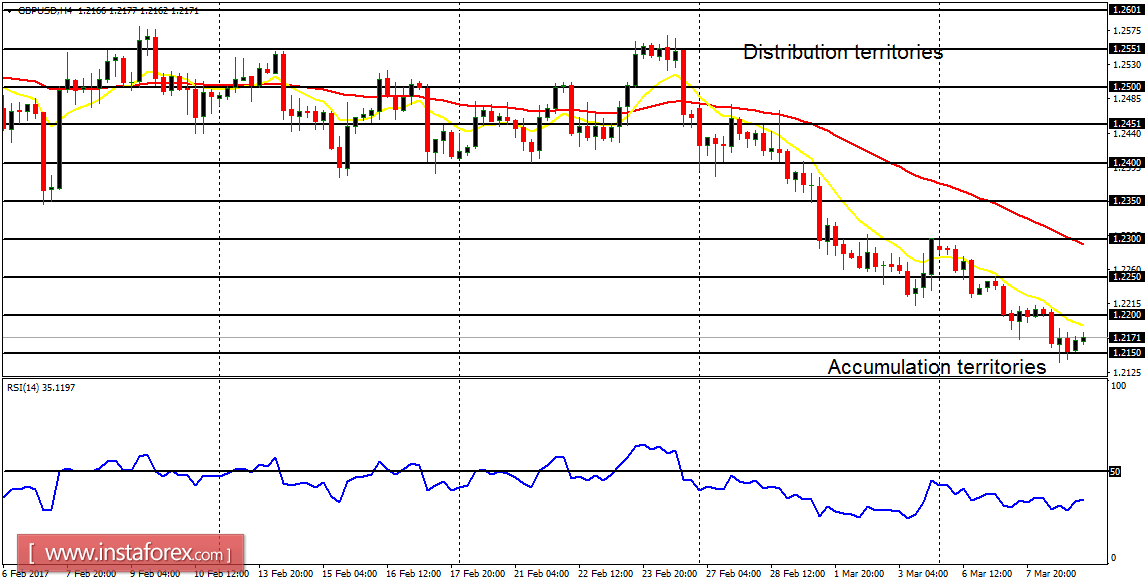The image size is (1147, 585).
Task: Click the latest green candle on the right
Action: tap(1083, 339)
